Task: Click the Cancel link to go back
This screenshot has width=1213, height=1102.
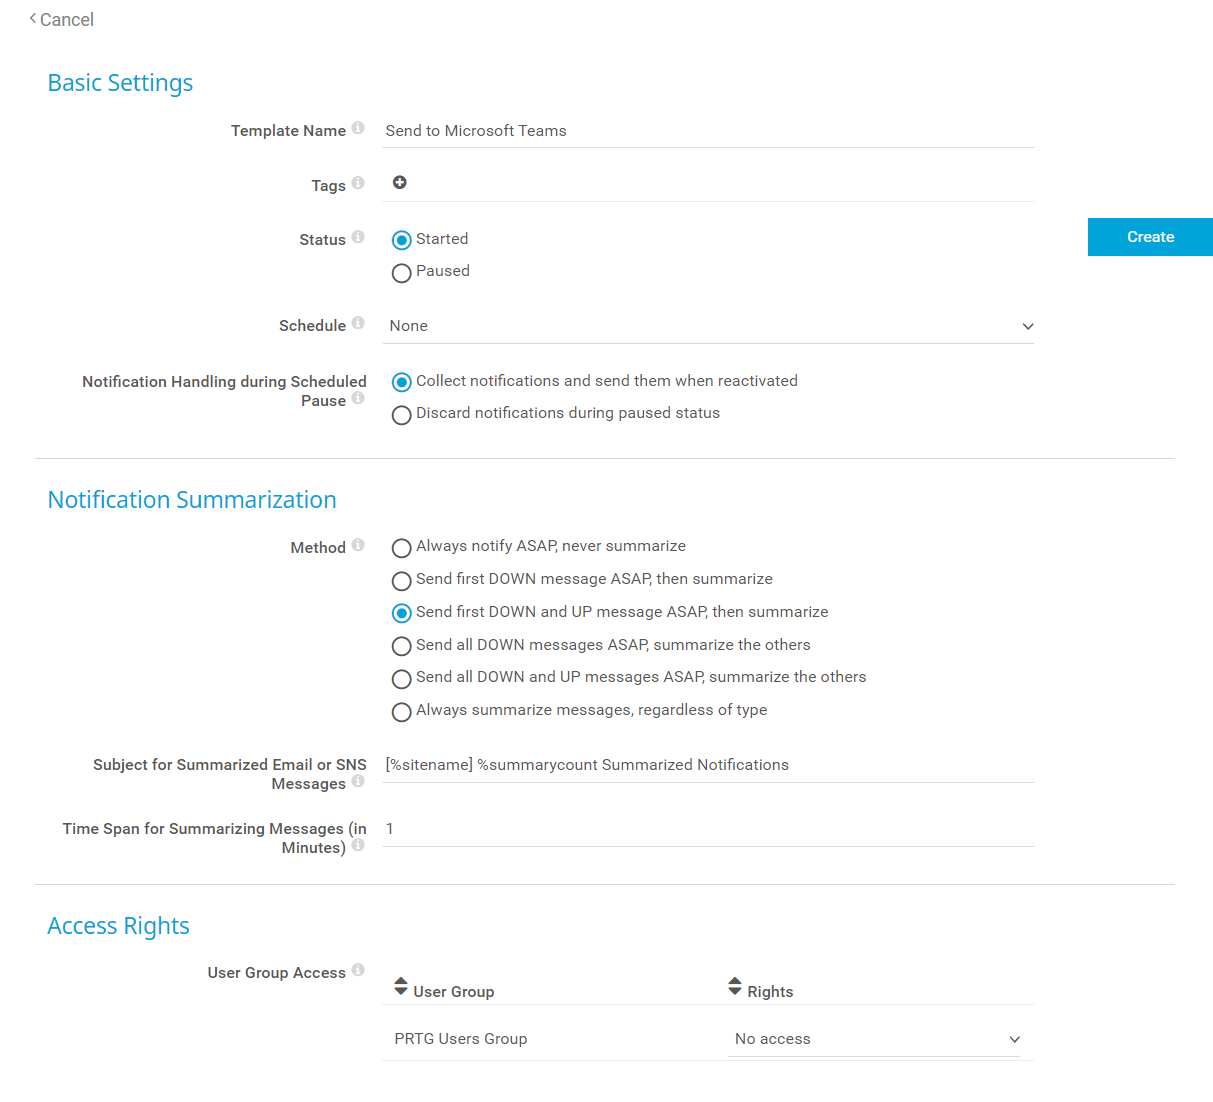Action: click(62, 20)
